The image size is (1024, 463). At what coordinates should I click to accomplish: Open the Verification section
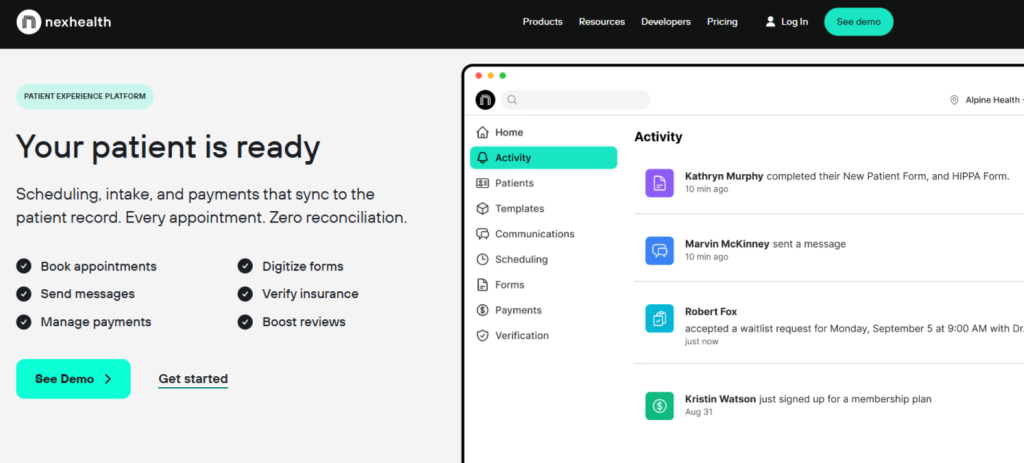[x=543, y=336]
